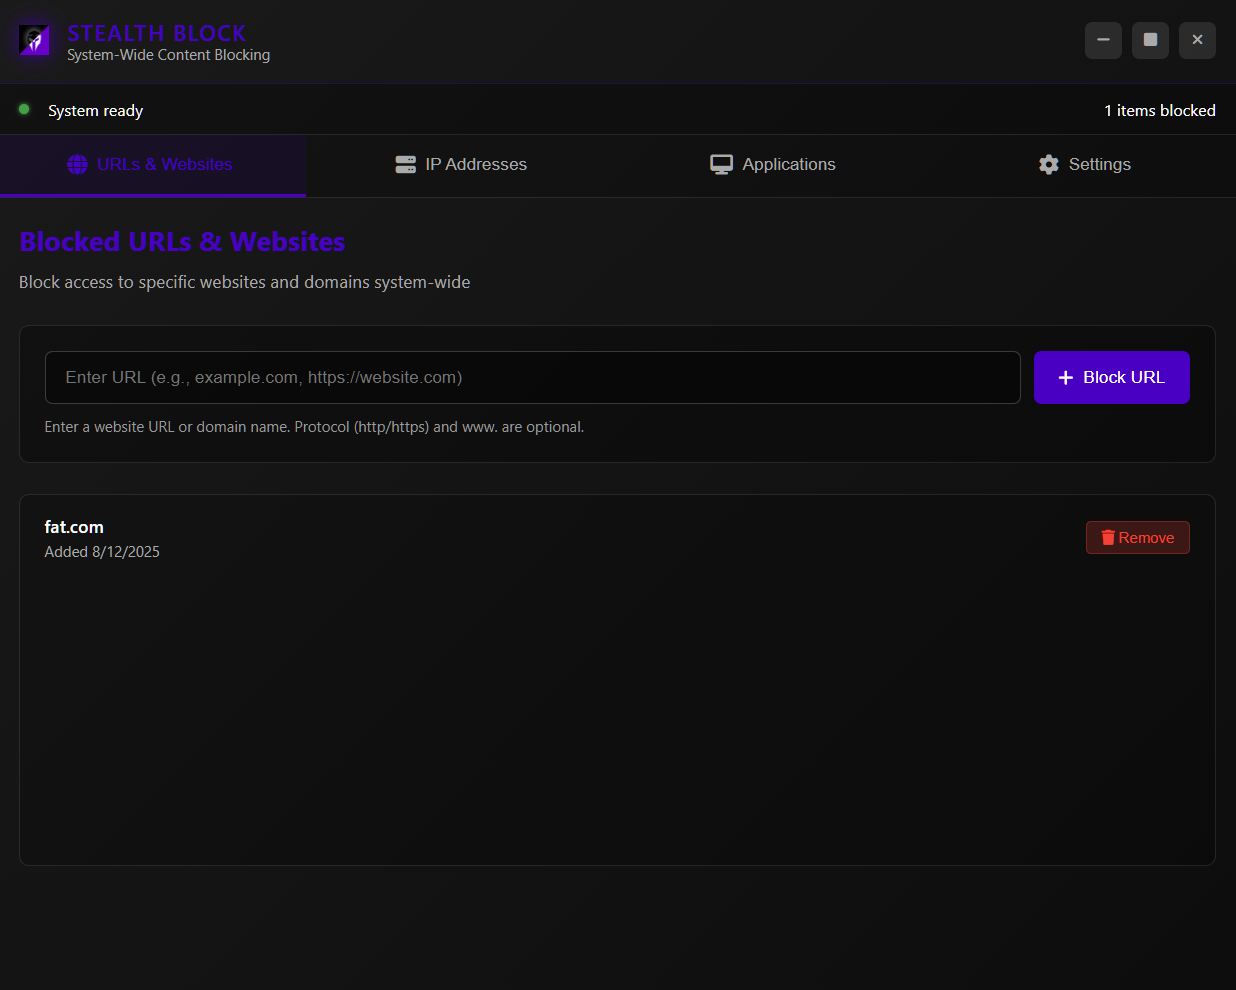
Task: Select the fat.com blocked entry
Action: click(74, 528)
